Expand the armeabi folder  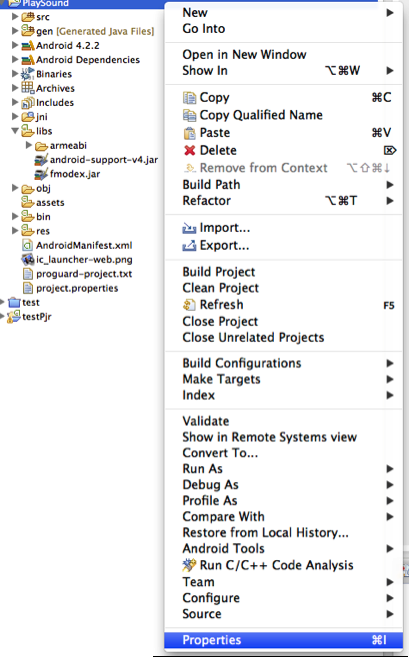pyautogui.click(x=29, y=145)
